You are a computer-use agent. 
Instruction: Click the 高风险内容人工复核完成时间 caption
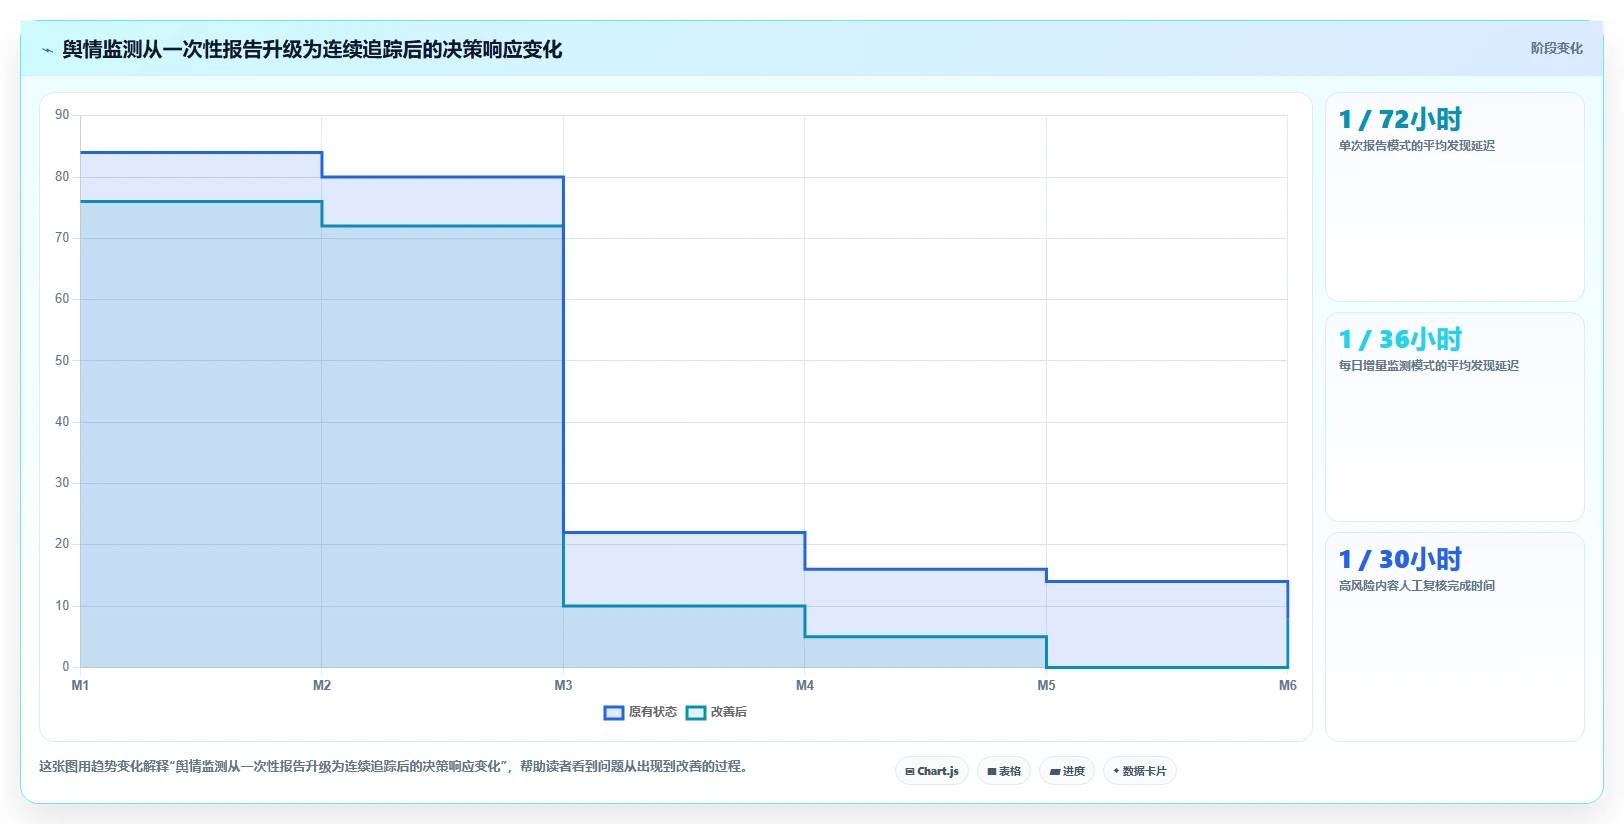[1416, 586]
